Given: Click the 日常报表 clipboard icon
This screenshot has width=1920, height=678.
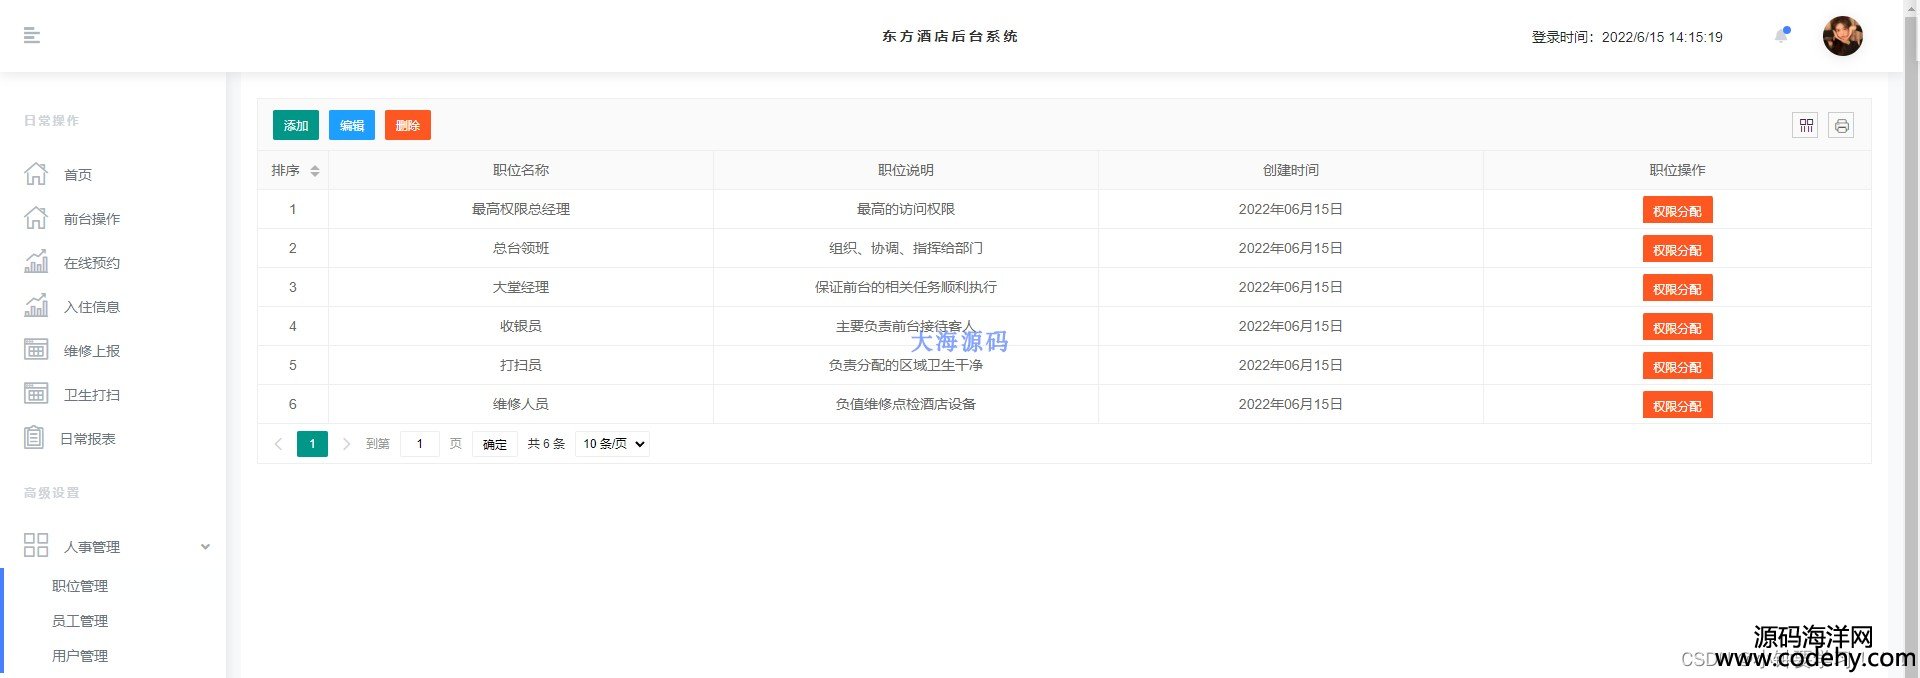Looking at the screenshot, I should (x=34, y=438).
